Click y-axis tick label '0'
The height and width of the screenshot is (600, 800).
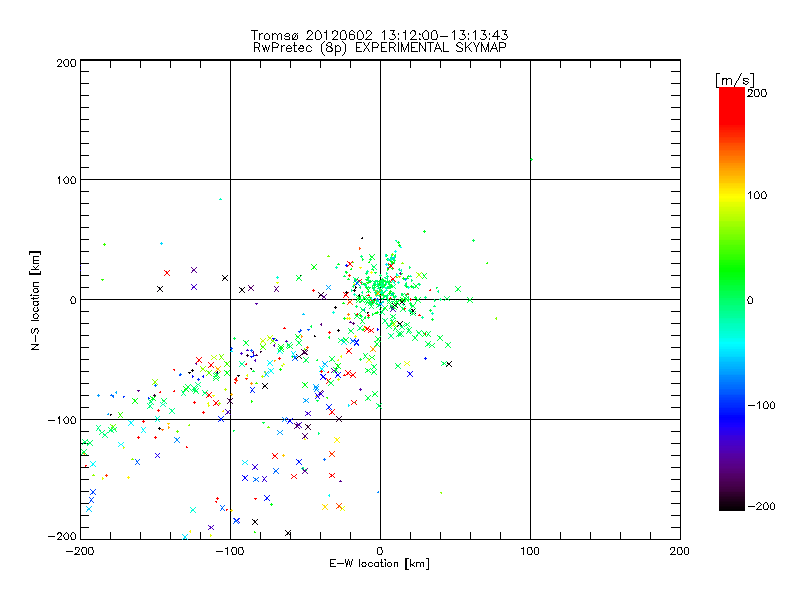[73, 301]
